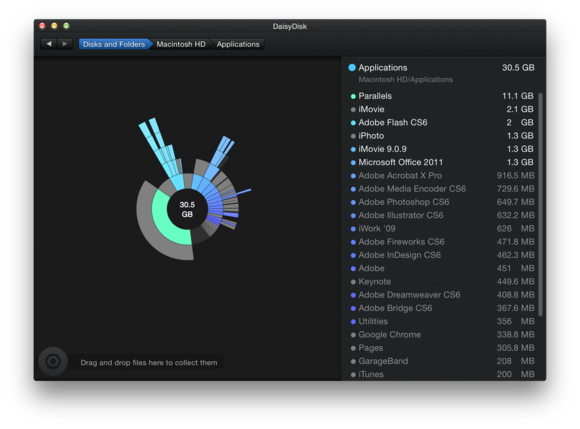
Task: Click the 30.5 GB chart center
Action: 187,209
